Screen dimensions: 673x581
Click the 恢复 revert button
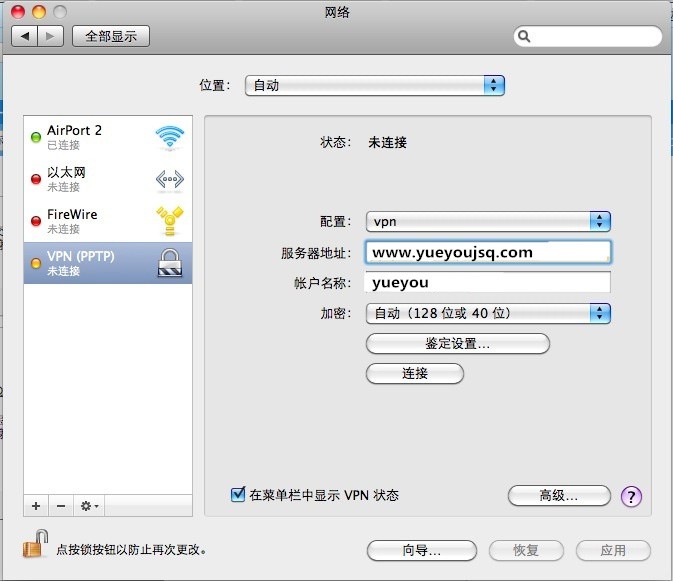click(x=526, y=551)
